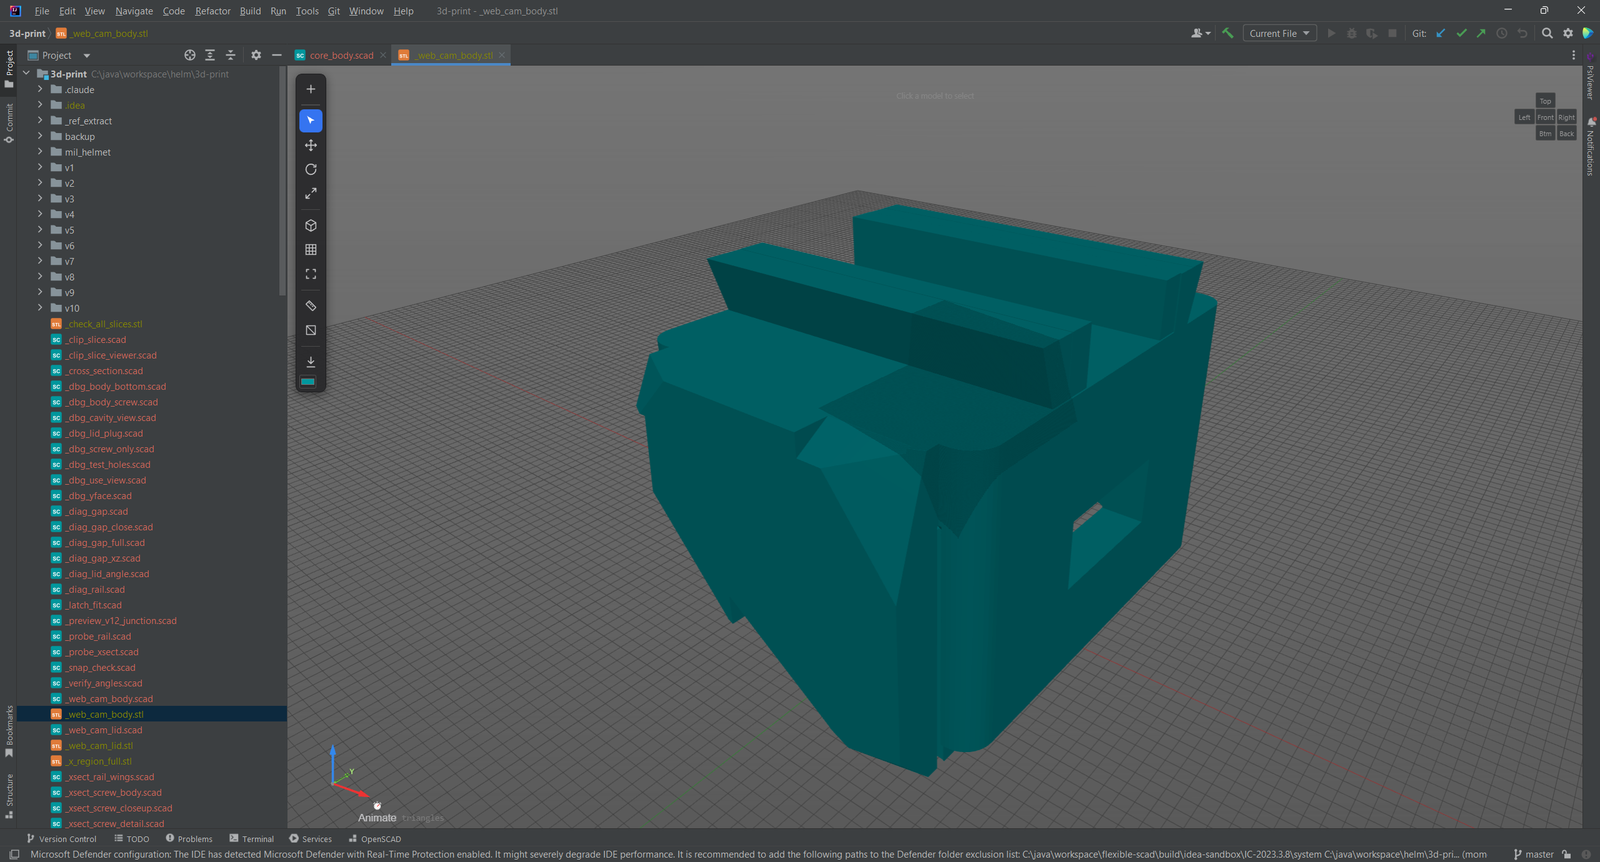Screen dimensions: 1600x862
Task: Click the 3D cube icon in viewer toolbar
Action: [311, 226]
